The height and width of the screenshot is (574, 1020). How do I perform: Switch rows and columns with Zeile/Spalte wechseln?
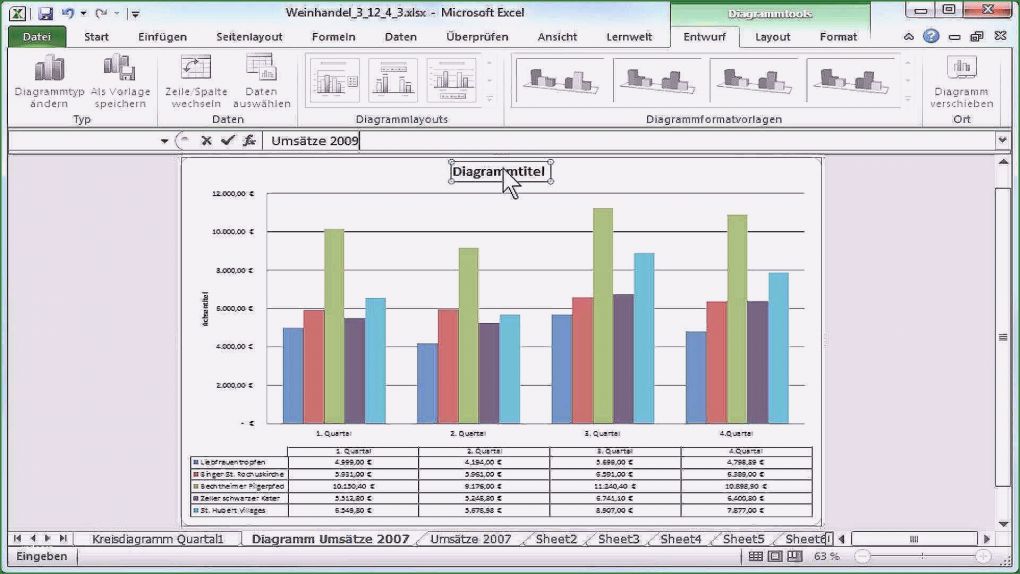click(x=195, y=69)
